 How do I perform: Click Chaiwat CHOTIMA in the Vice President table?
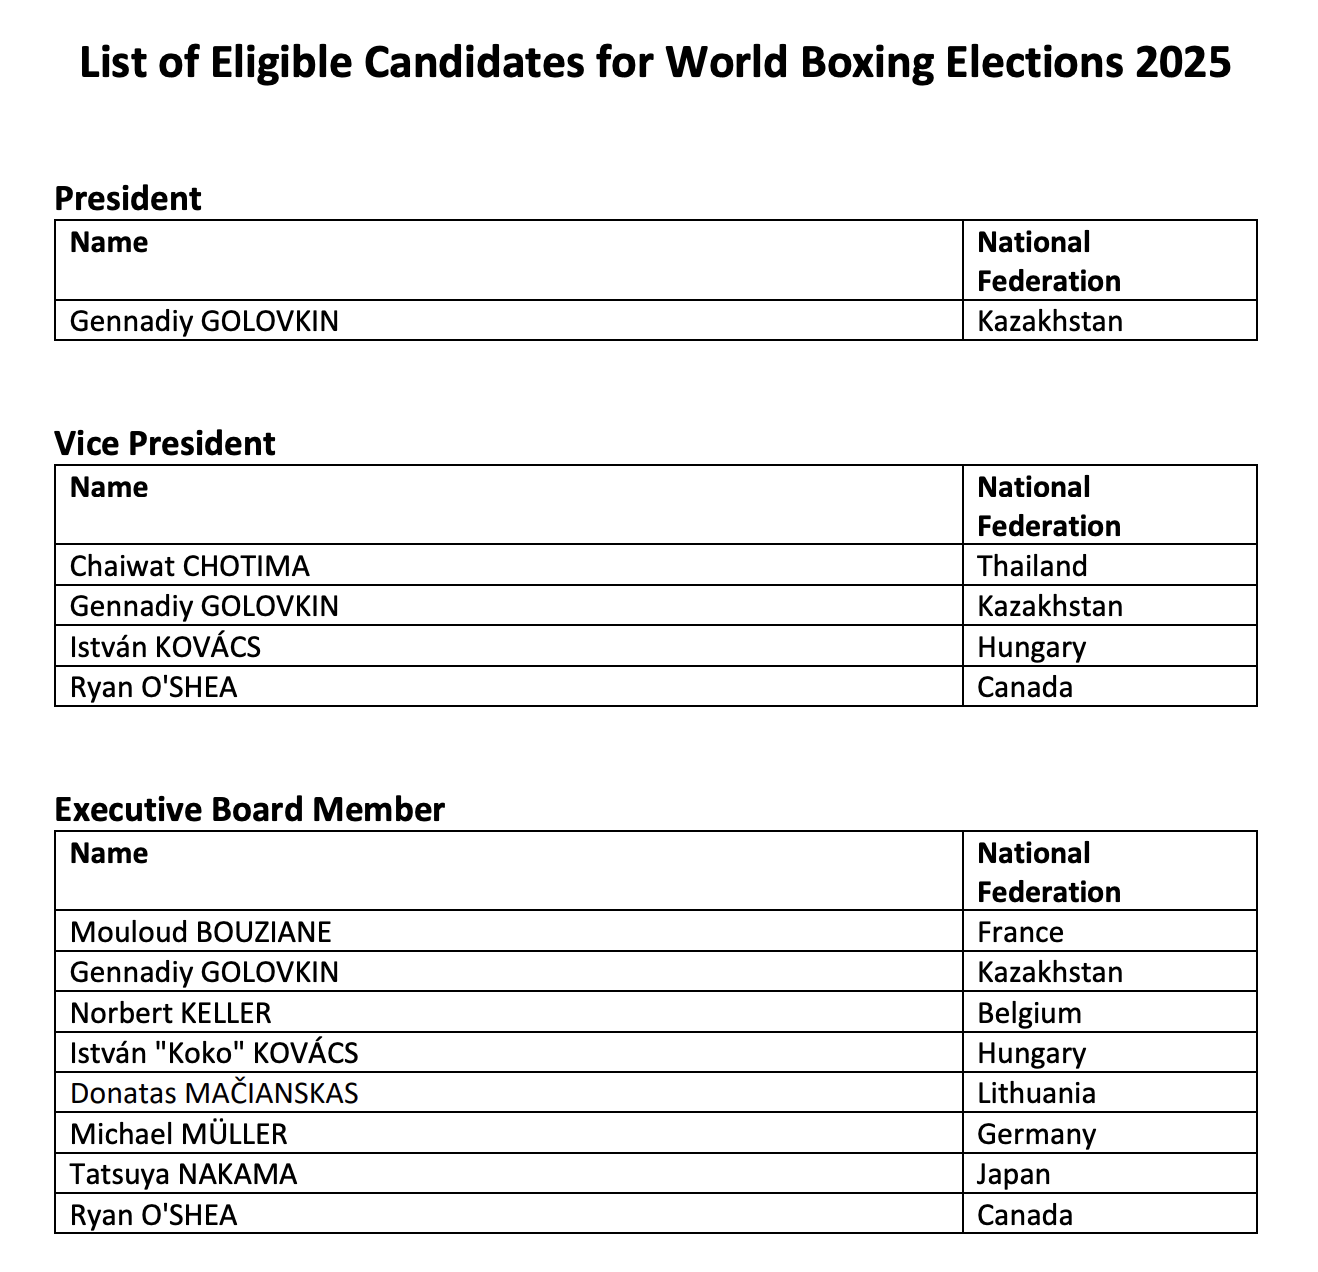coord(190,566)
